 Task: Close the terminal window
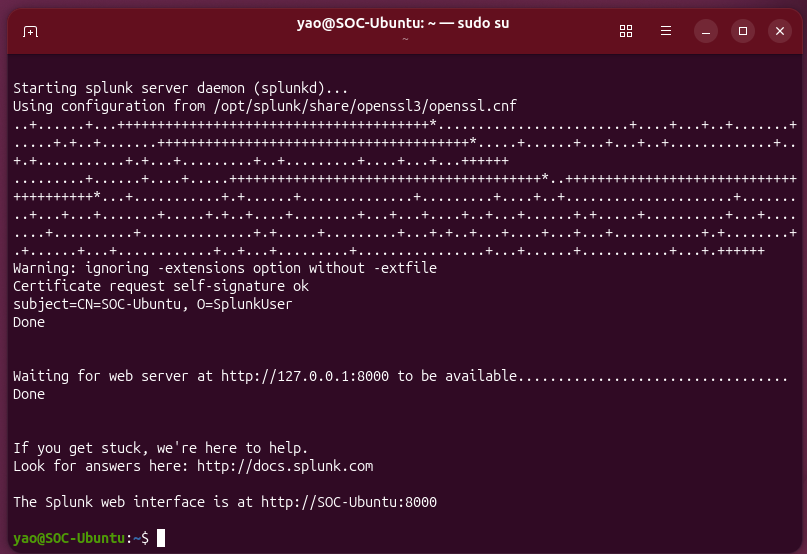pyautogui.click(x=780, y=31)
